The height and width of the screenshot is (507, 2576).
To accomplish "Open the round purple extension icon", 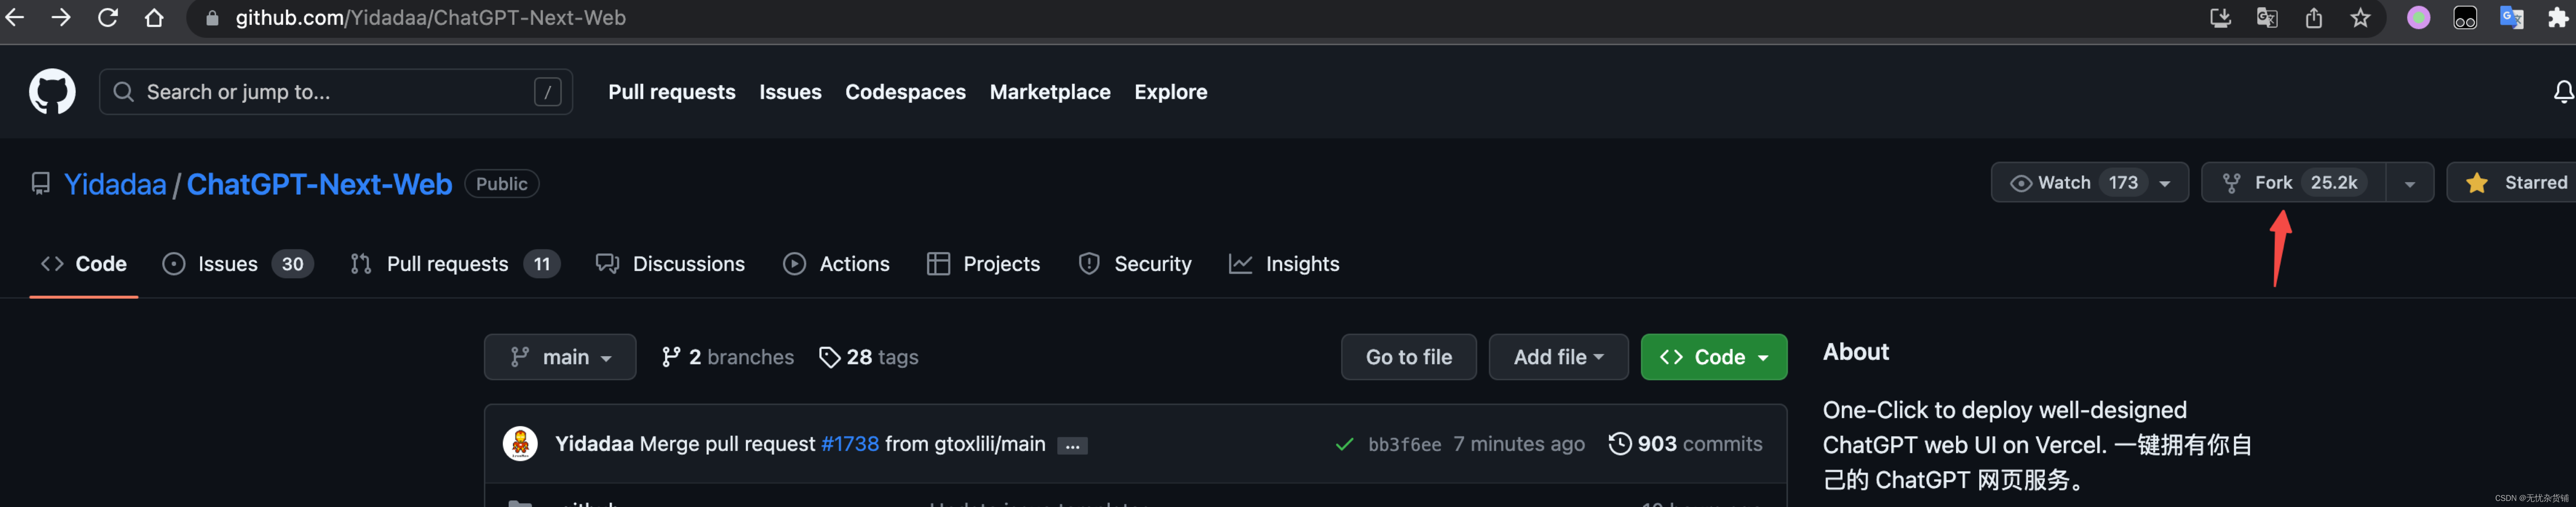I will pyautogui.click(x=2418, y=18).
